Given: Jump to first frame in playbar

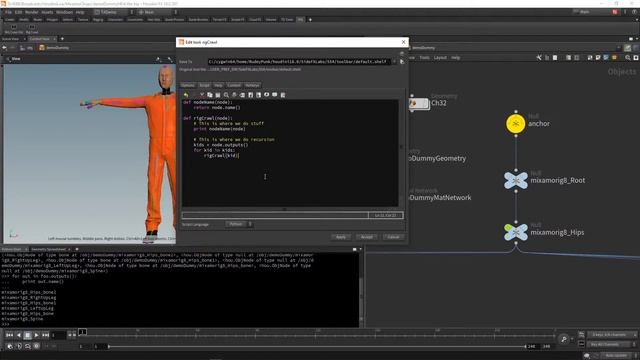Looking at the screenshot, I should click(x=9, y=335).
